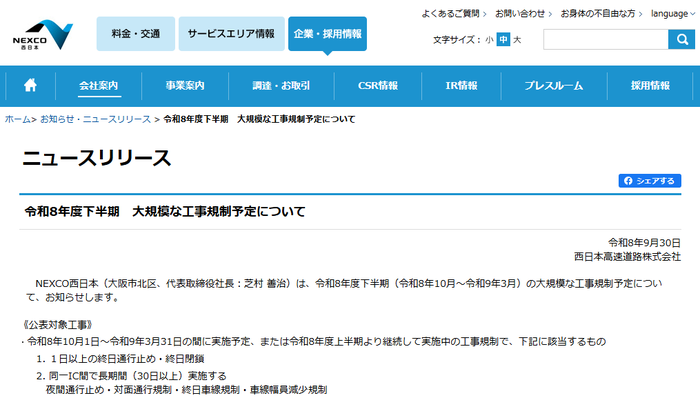The height and width of the screenshot is (398, 700).
Task: Open the 料金・交通 tab
Action: tap(136, 34)
